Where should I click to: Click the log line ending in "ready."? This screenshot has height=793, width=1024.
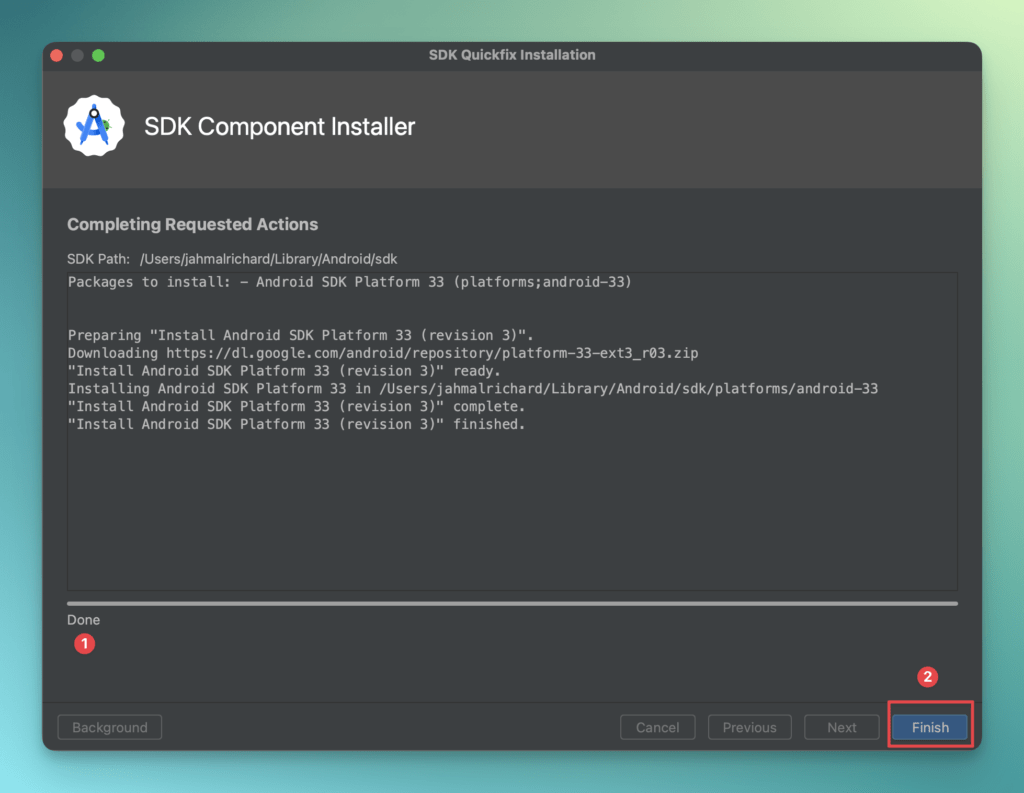(x=284, y=371)
